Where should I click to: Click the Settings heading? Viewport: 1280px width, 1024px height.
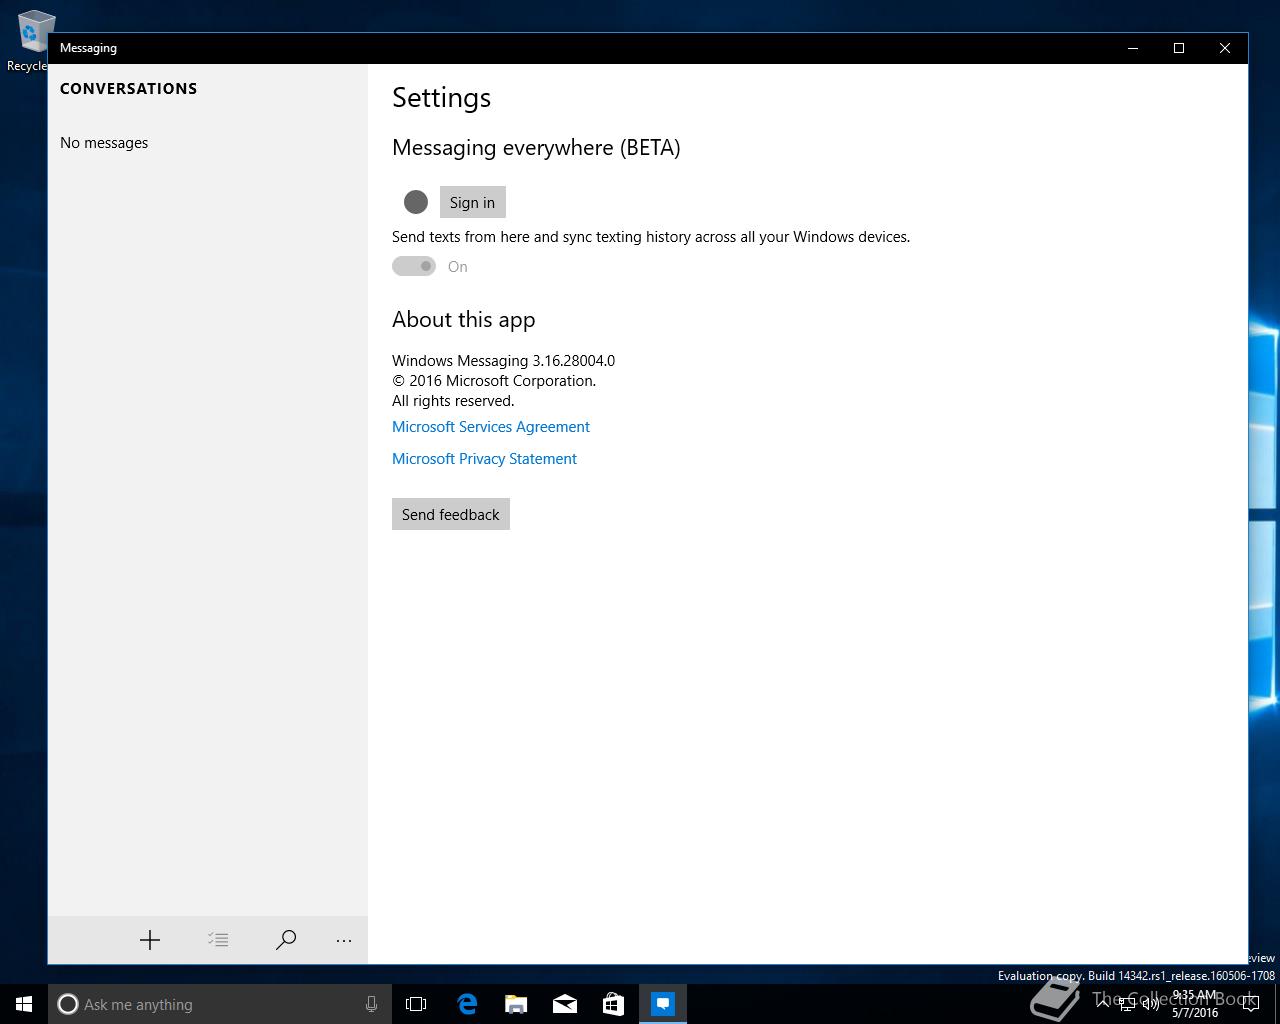tap(441, 98)
